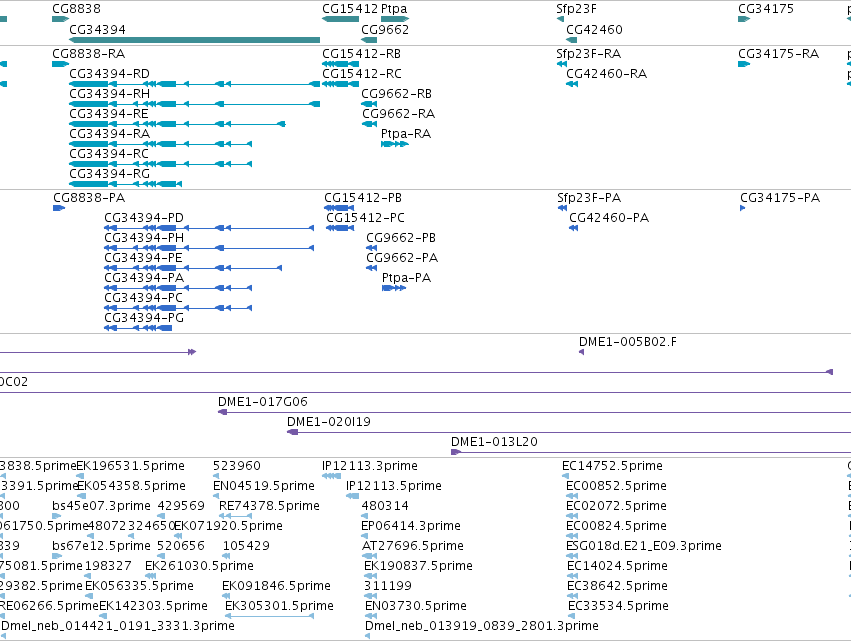The width and height of the screenshot is (851, 641).
Task: Pick transcript CG34394-RE
Action: (x=109, y=114)
